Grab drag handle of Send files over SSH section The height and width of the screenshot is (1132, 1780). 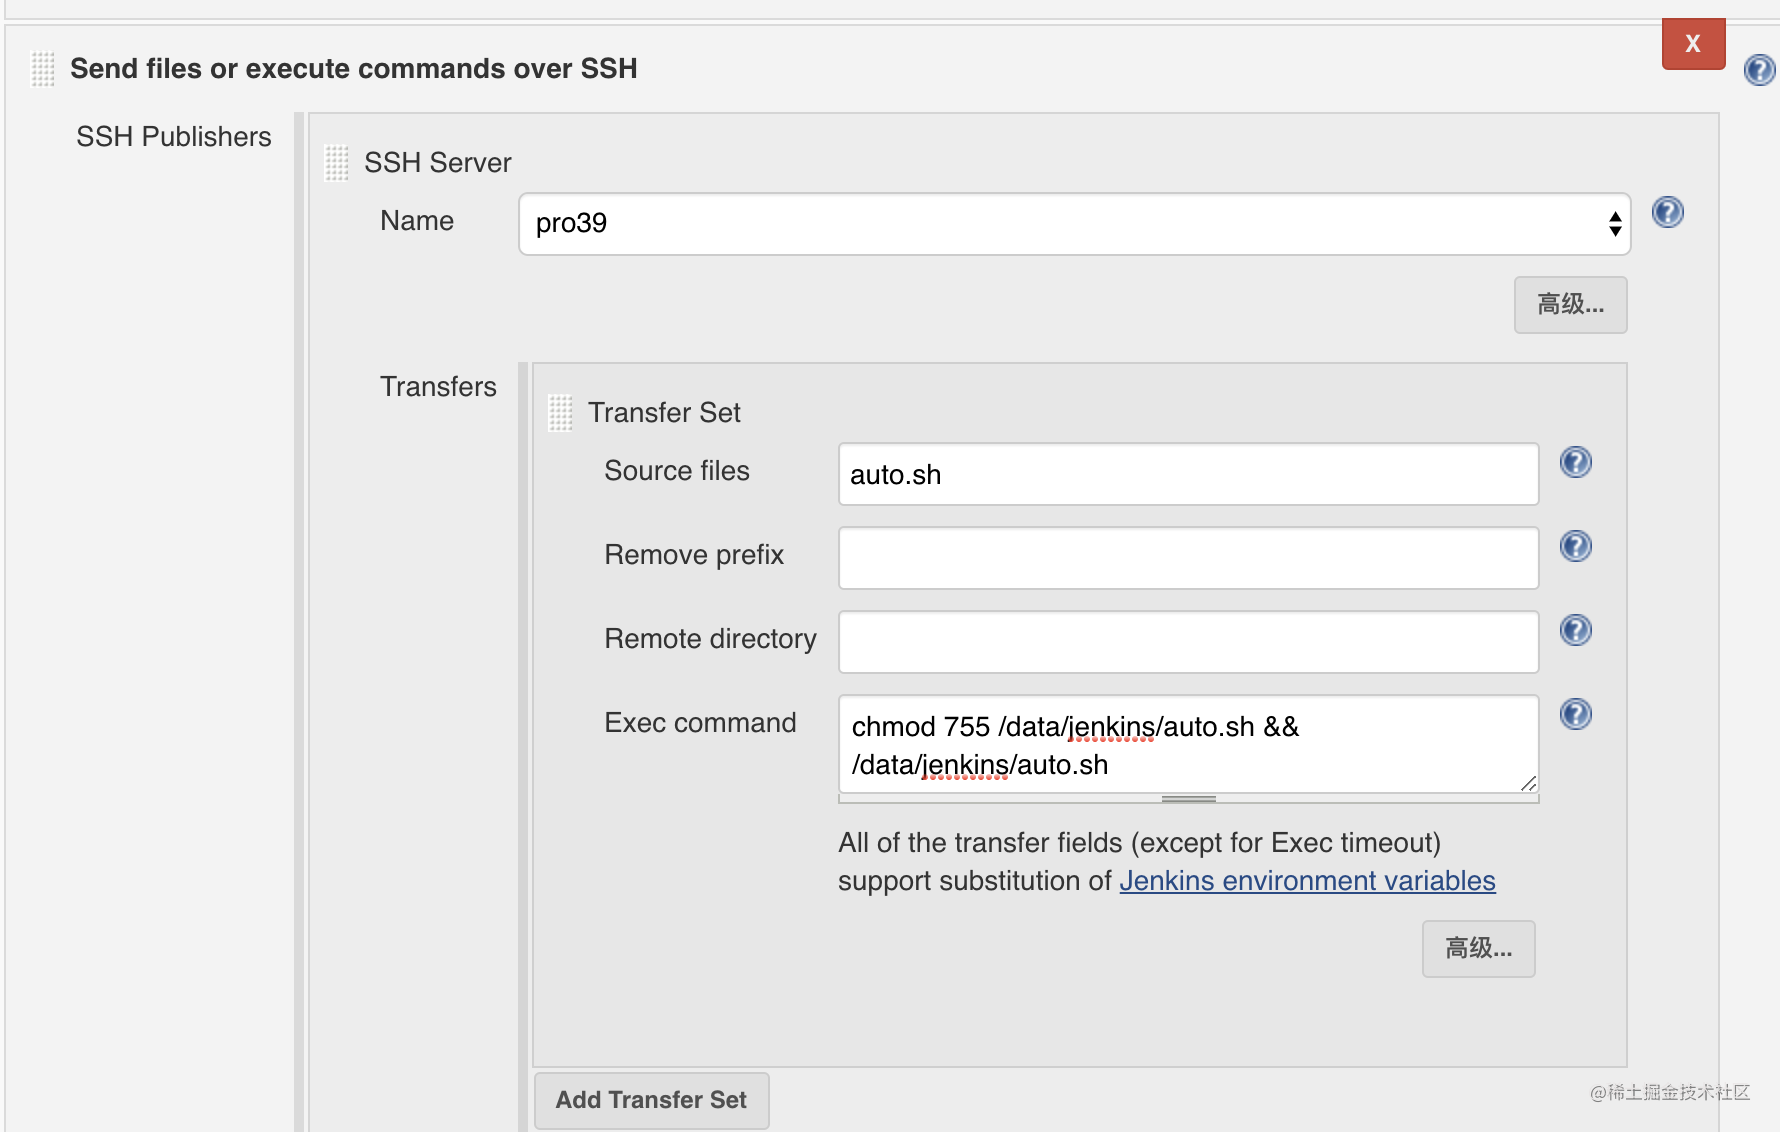click(43, 69)
